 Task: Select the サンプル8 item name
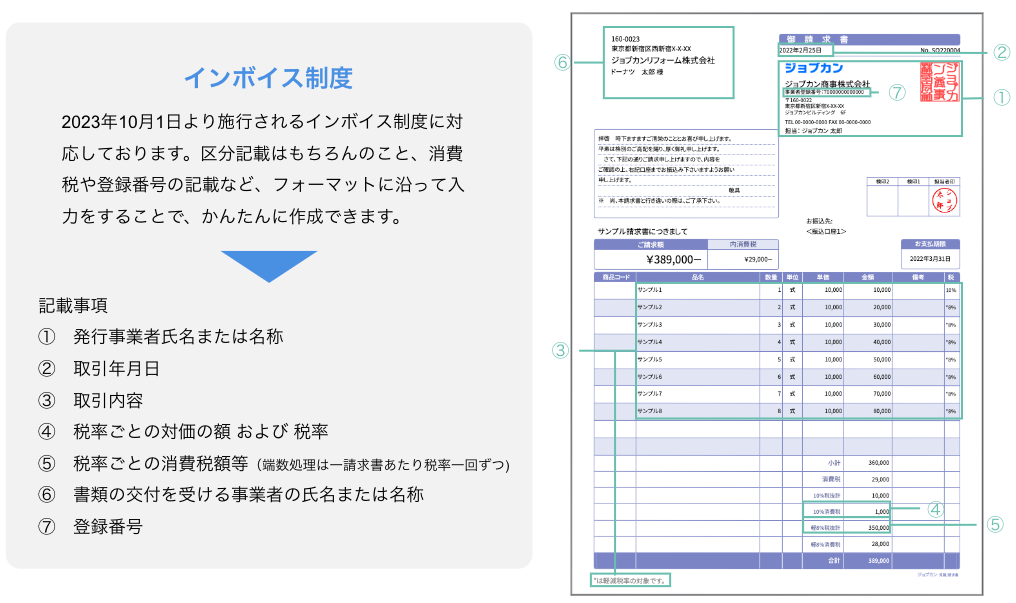pyautogui.click(x=649, y=411)
